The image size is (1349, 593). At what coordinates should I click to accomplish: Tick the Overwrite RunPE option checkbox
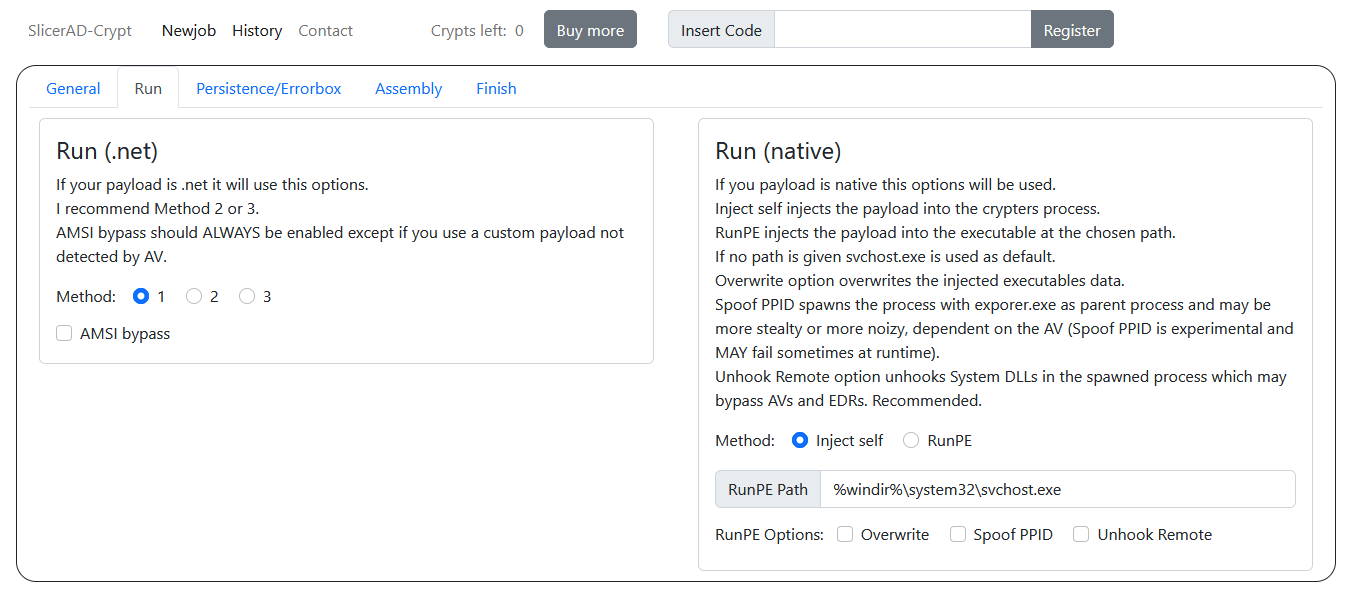coord(845,534)
